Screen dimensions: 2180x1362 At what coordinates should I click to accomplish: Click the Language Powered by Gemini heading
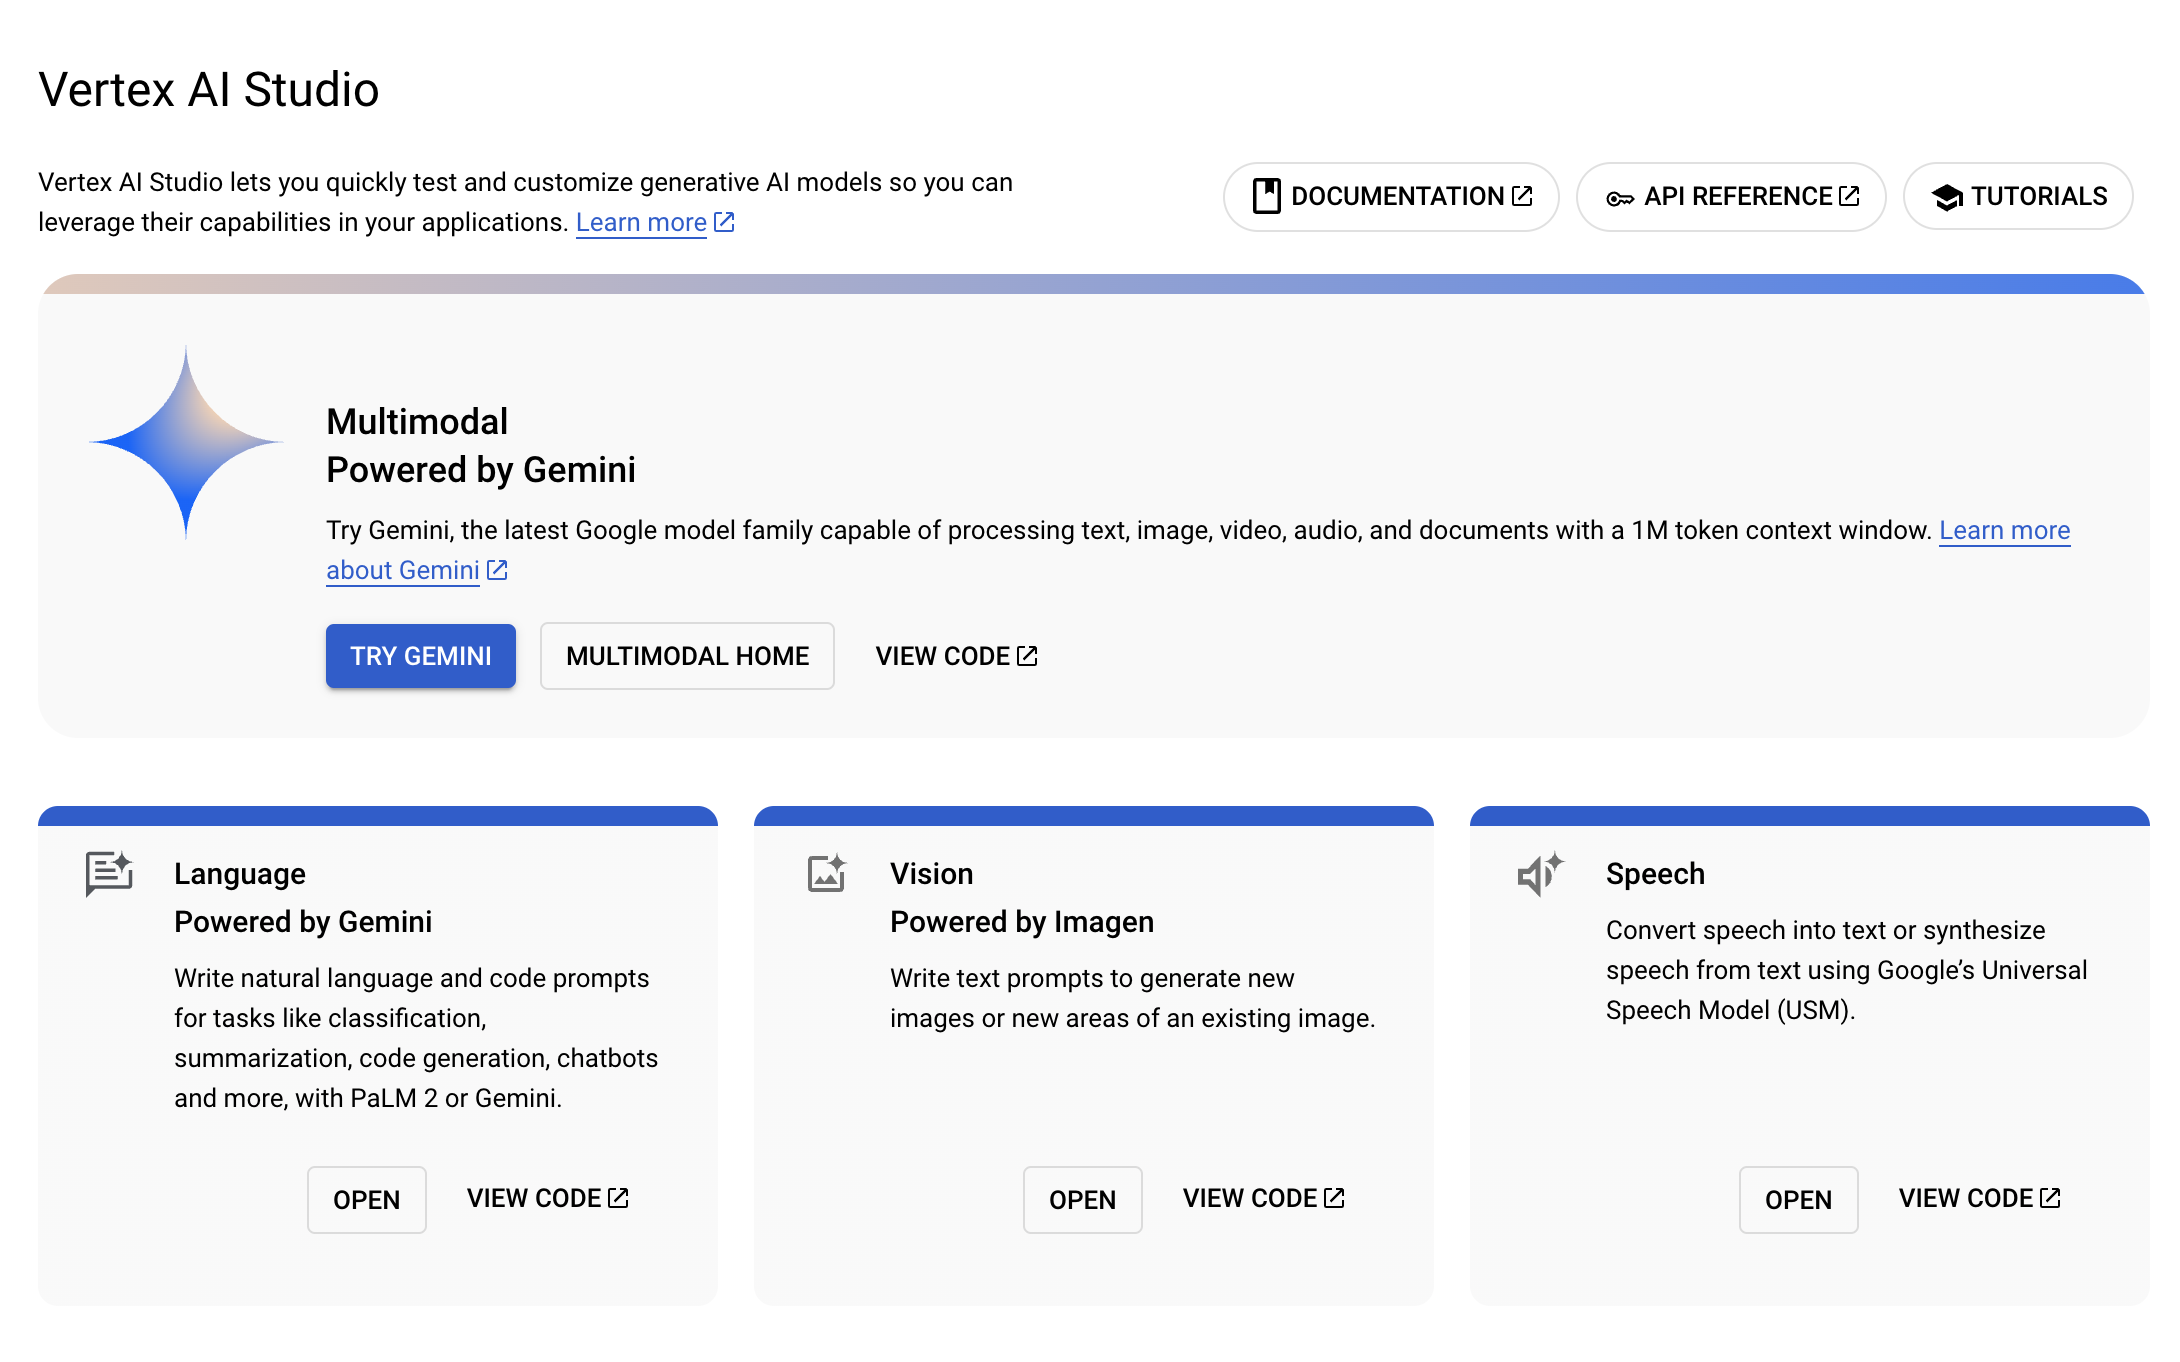coord(303,898)
